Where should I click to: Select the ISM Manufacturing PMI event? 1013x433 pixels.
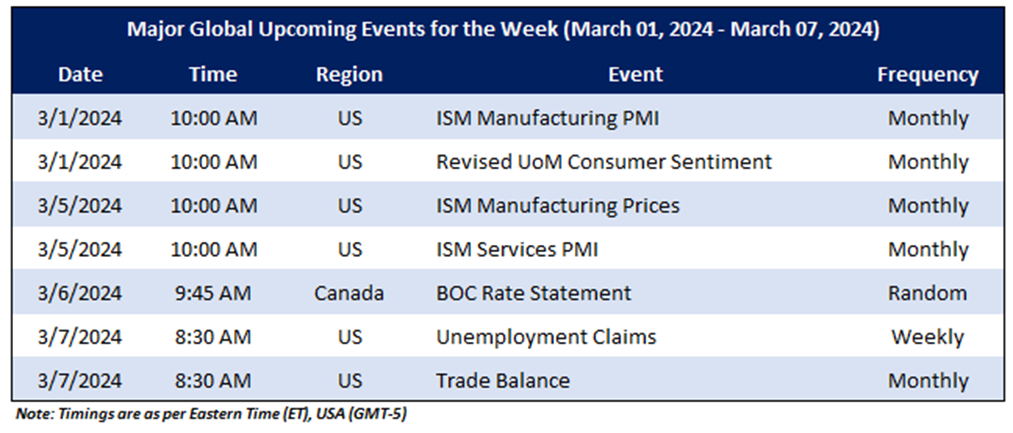547,118
